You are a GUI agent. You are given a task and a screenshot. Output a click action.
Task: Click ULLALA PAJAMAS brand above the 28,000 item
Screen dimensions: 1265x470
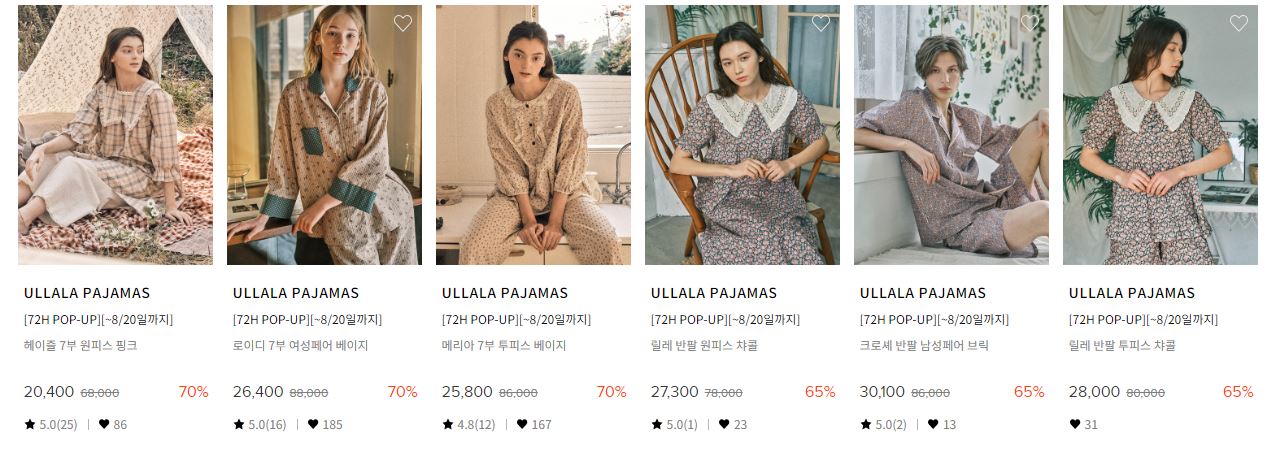(1132, 293)
